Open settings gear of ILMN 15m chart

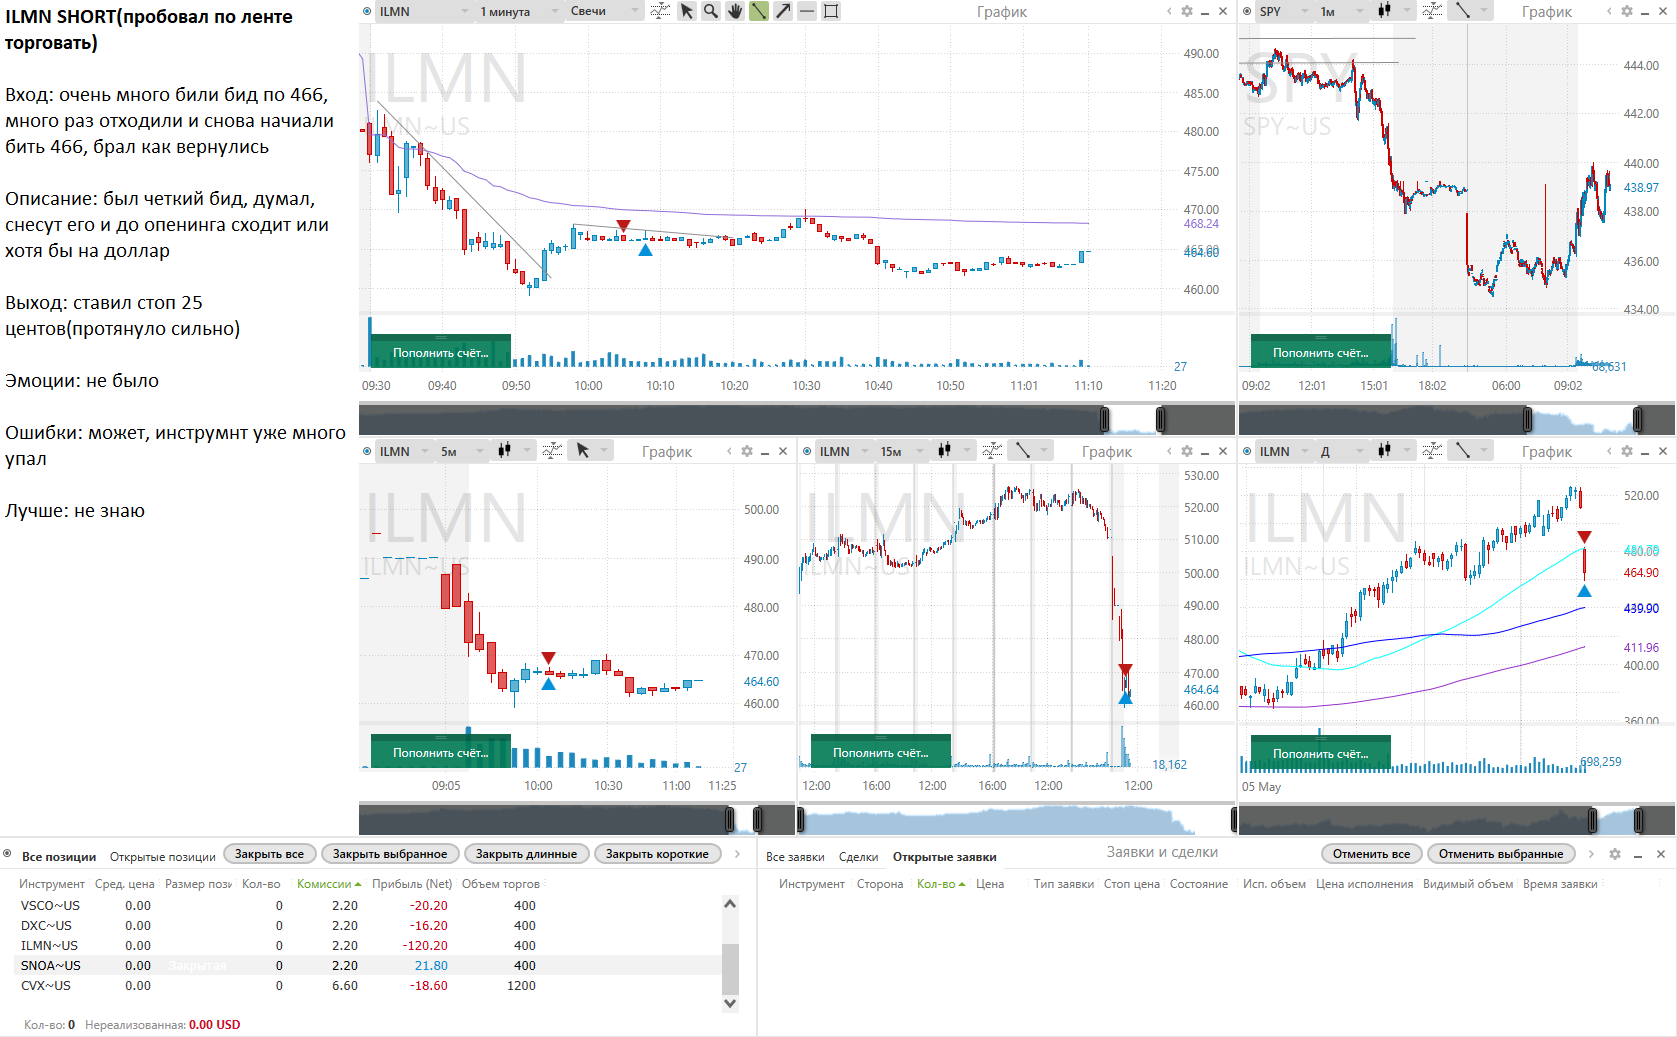tap(1187, 451)
